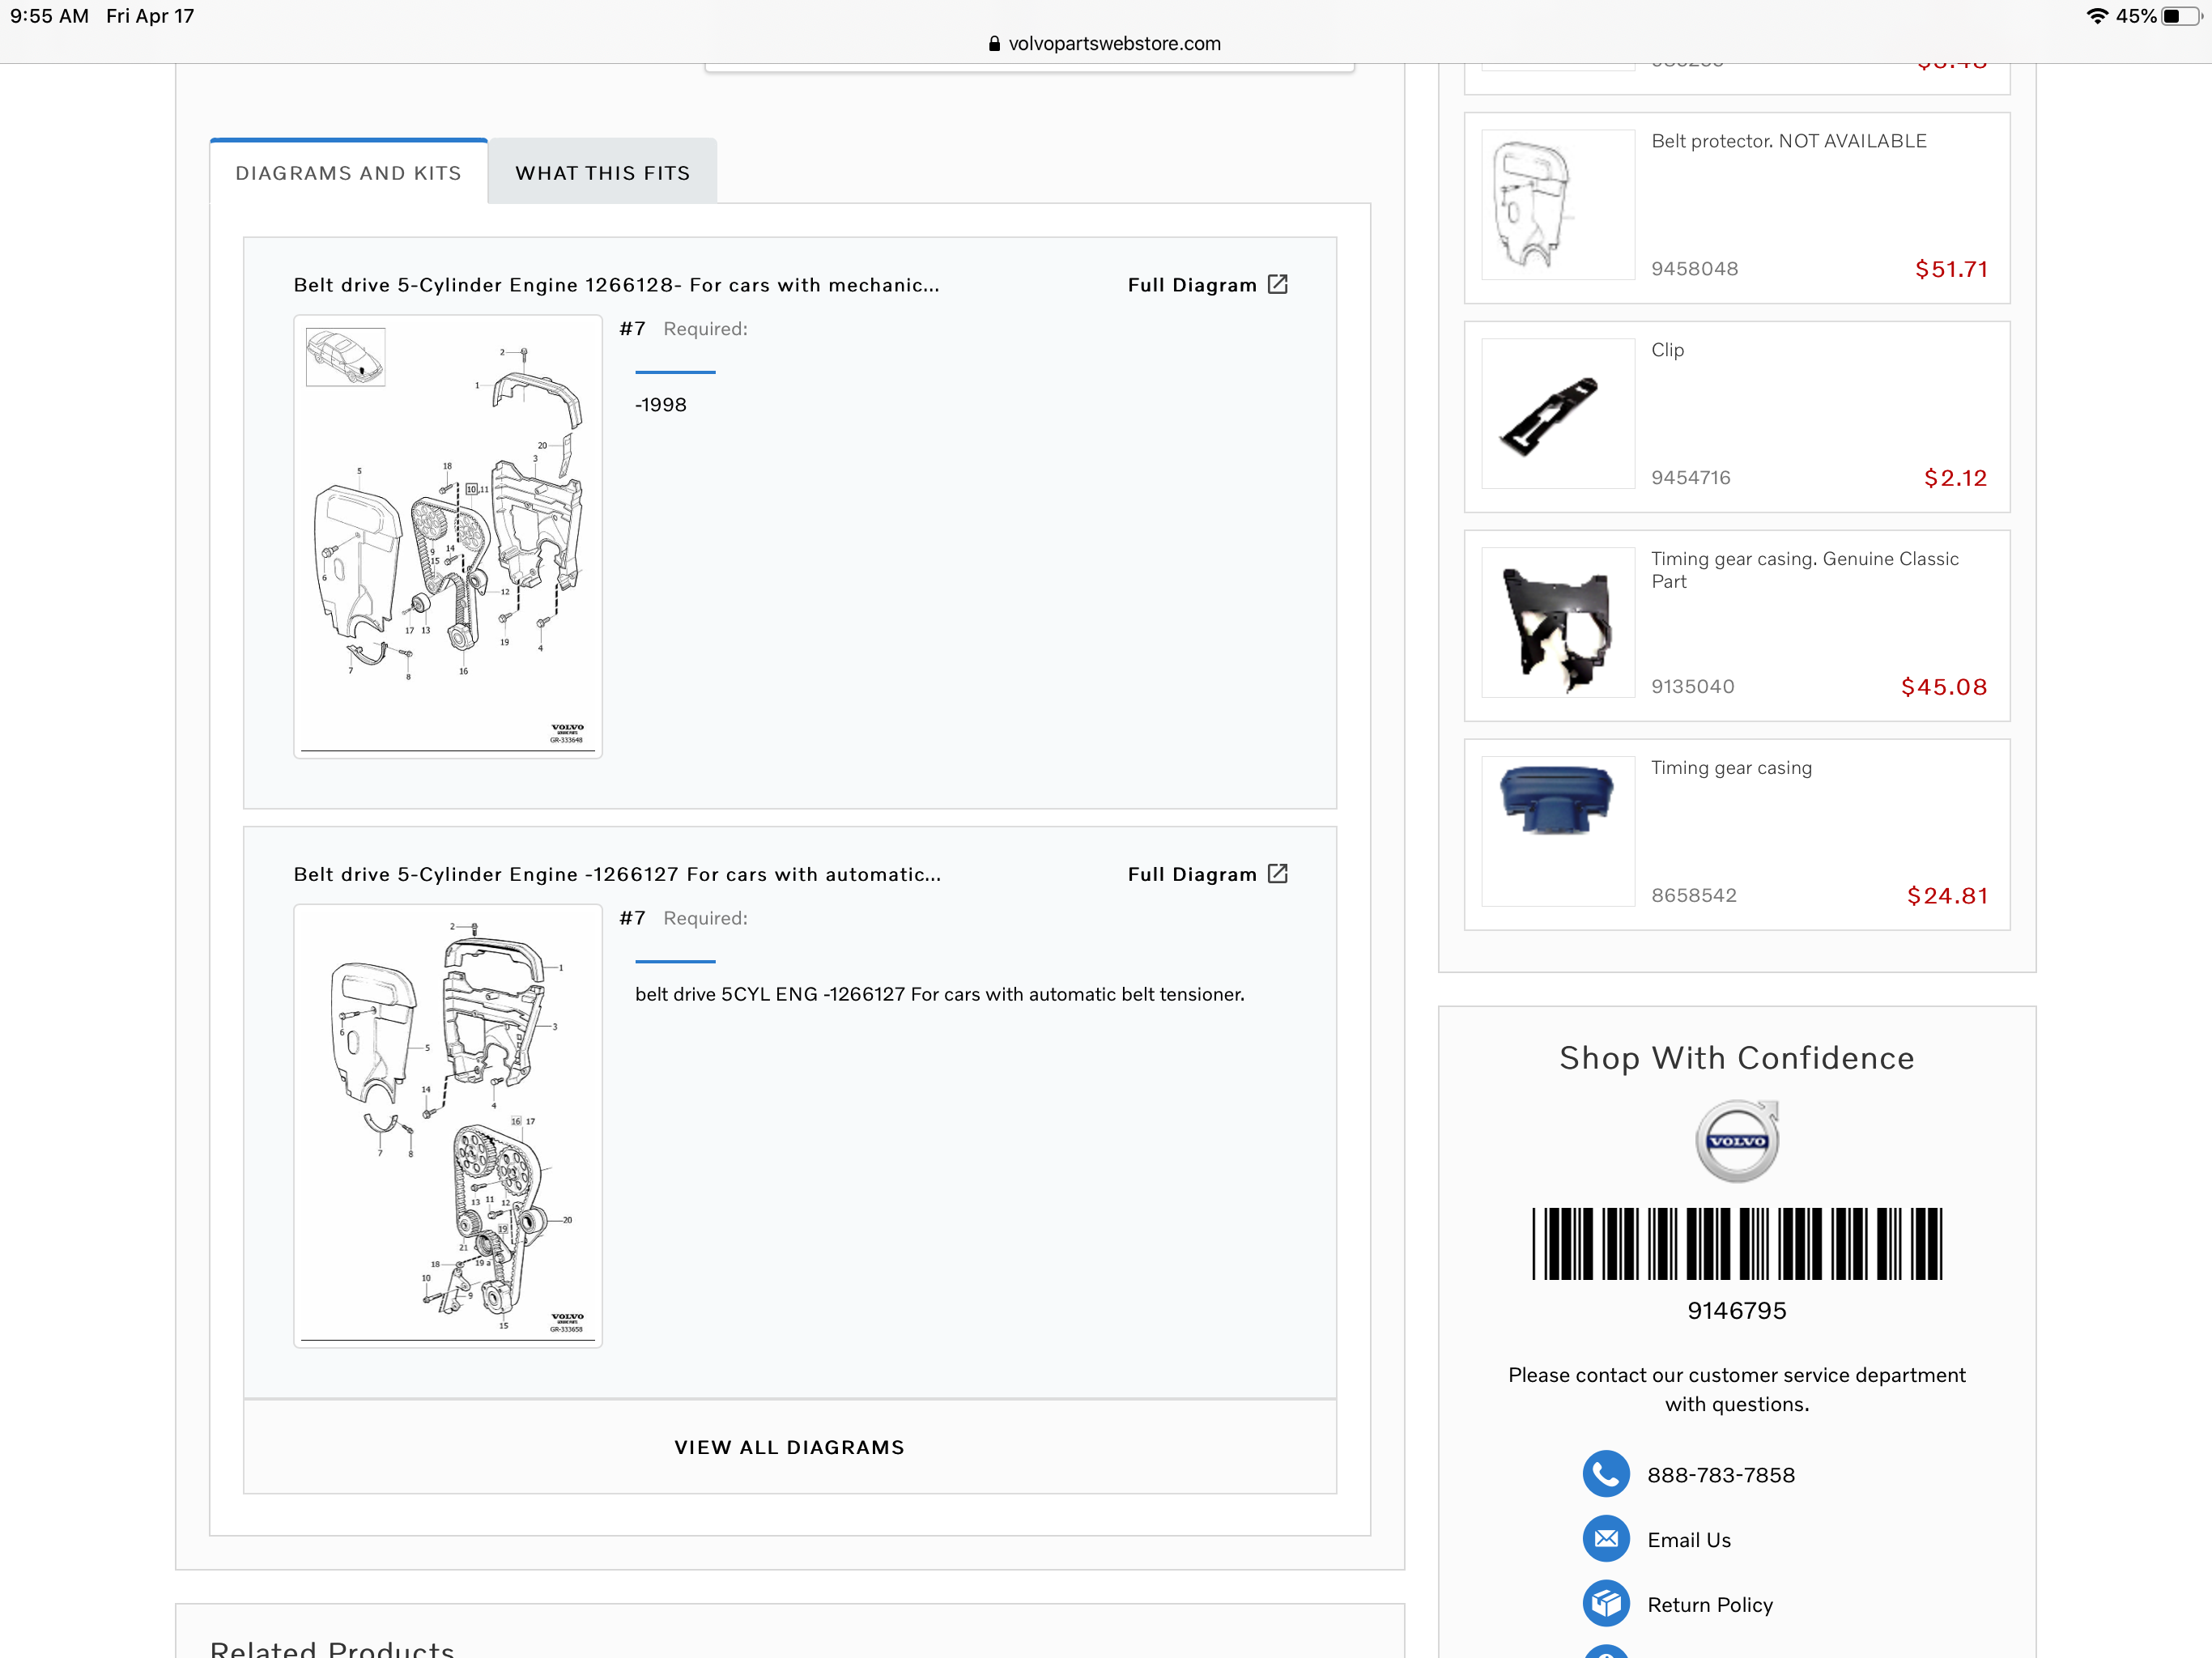Open Belt protector NOT AVAILABLE product
Image resolution: width=2212 pixels, height=1658 pixels.
[x=1788, y=141]
